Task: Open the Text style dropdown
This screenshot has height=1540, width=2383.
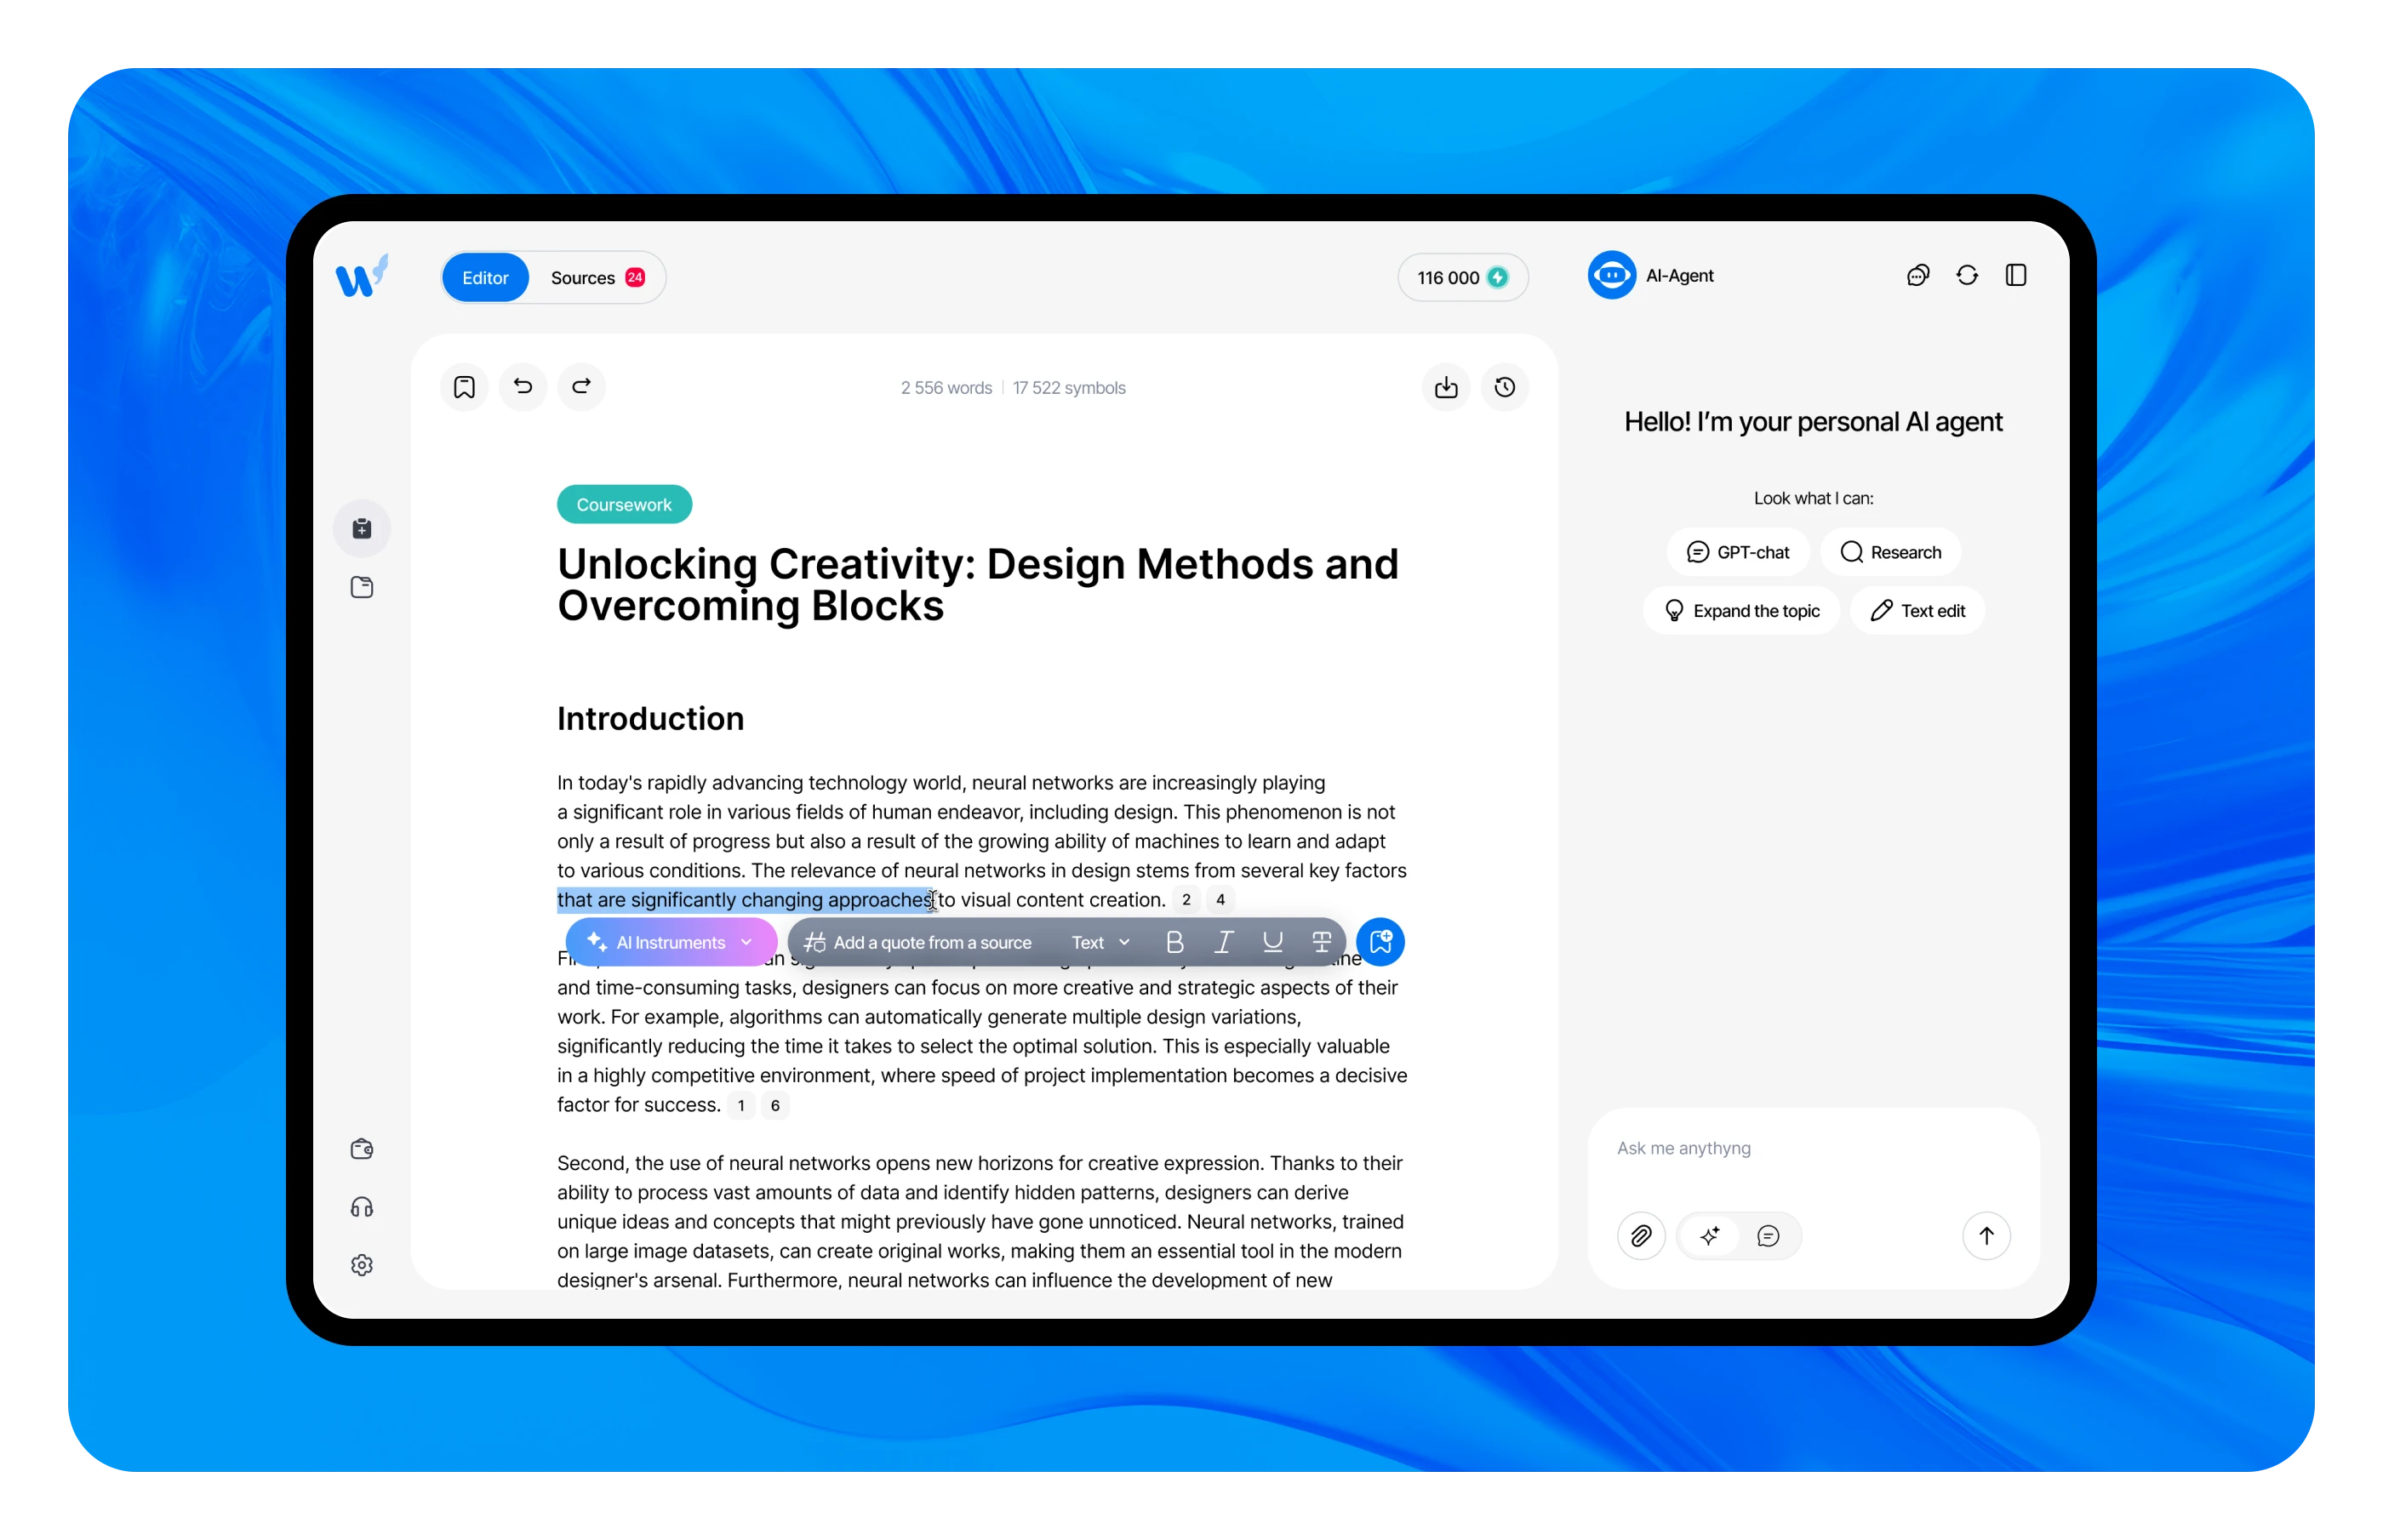Action: click(x=1098, y=941)
